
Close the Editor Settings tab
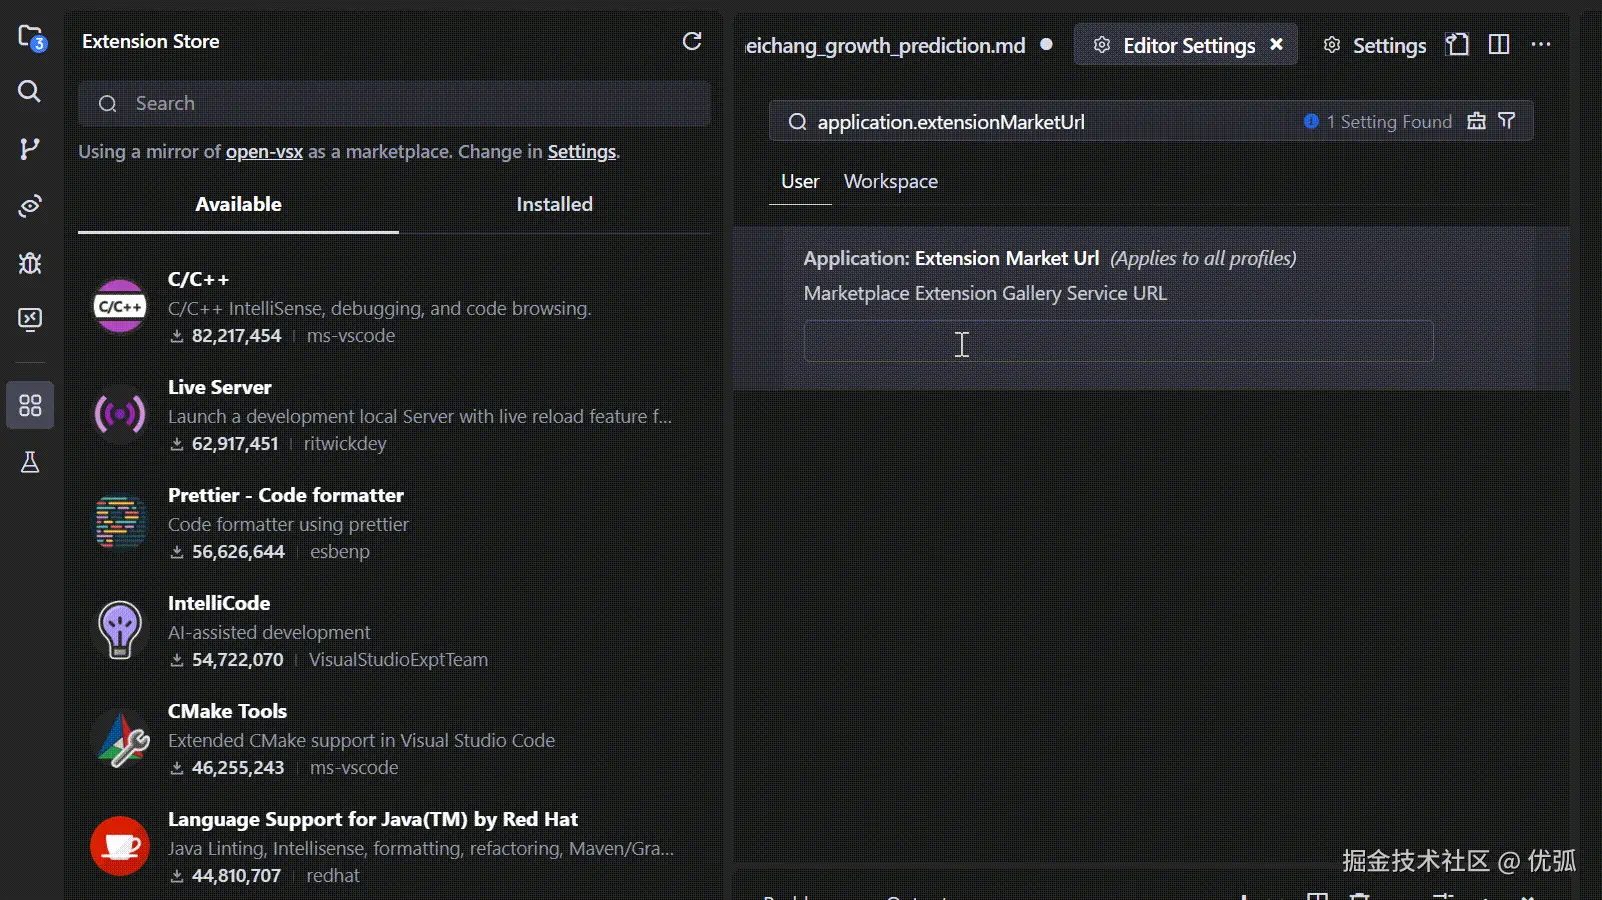click(x=1277, y=45)
